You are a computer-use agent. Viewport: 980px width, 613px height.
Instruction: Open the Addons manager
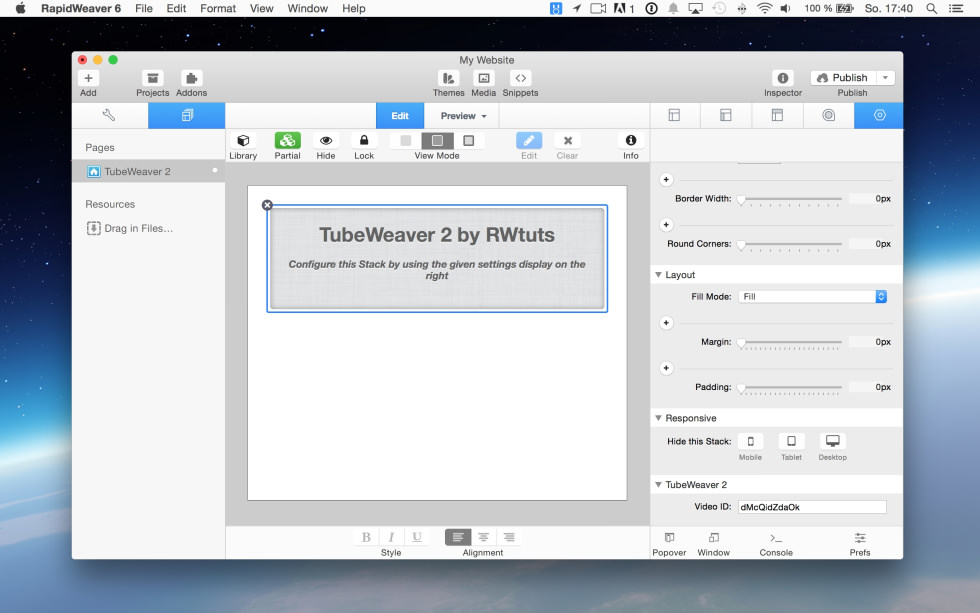(x=191, y=78)
